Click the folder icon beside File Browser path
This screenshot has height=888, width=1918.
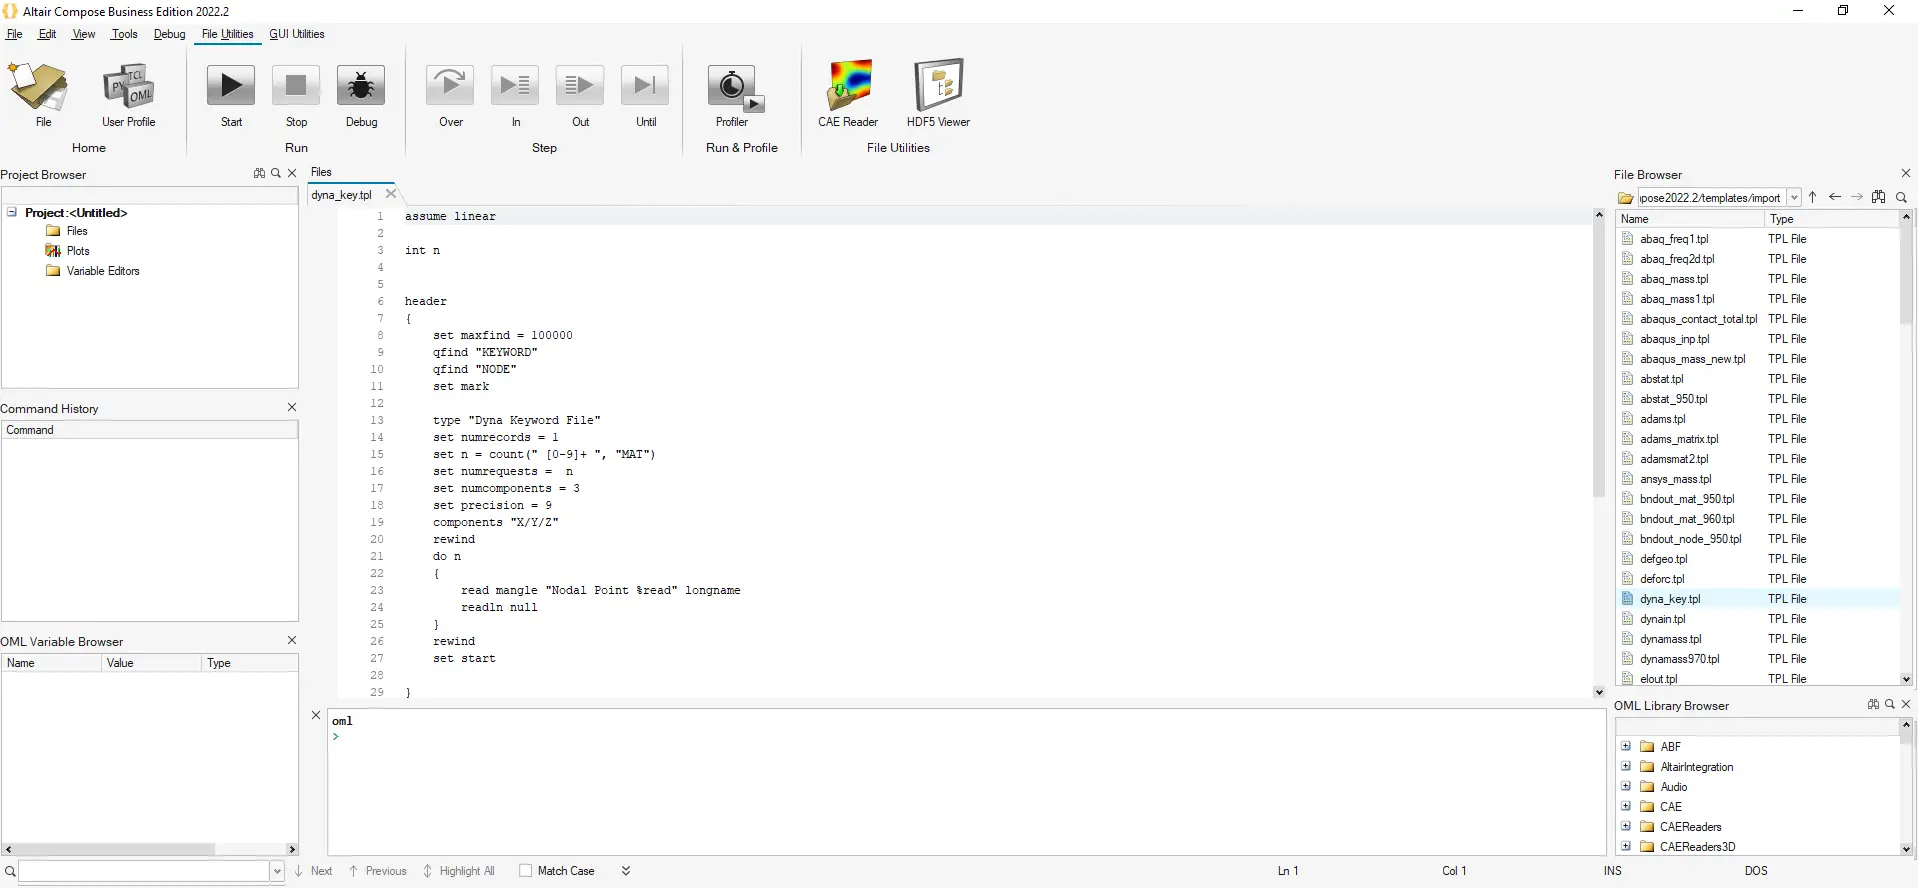1626,198
